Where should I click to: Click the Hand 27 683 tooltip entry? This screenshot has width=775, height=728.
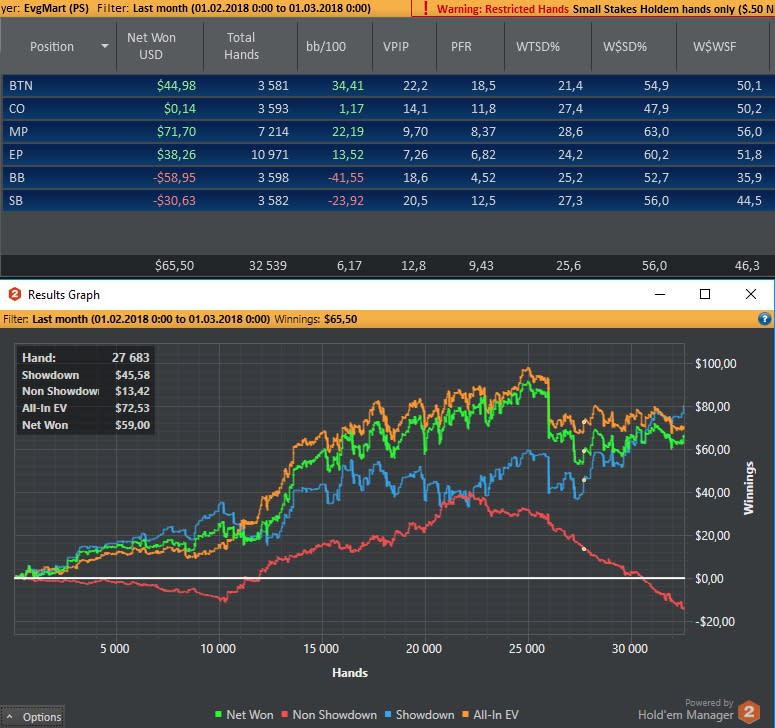(x=86, y=357)
